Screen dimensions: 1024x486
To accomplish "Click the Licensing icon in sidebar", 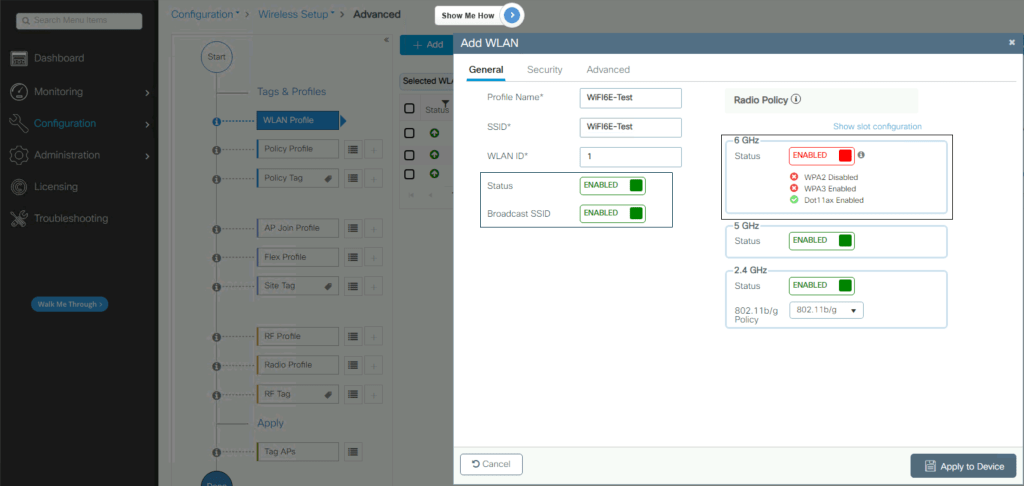I will (19, 187).
